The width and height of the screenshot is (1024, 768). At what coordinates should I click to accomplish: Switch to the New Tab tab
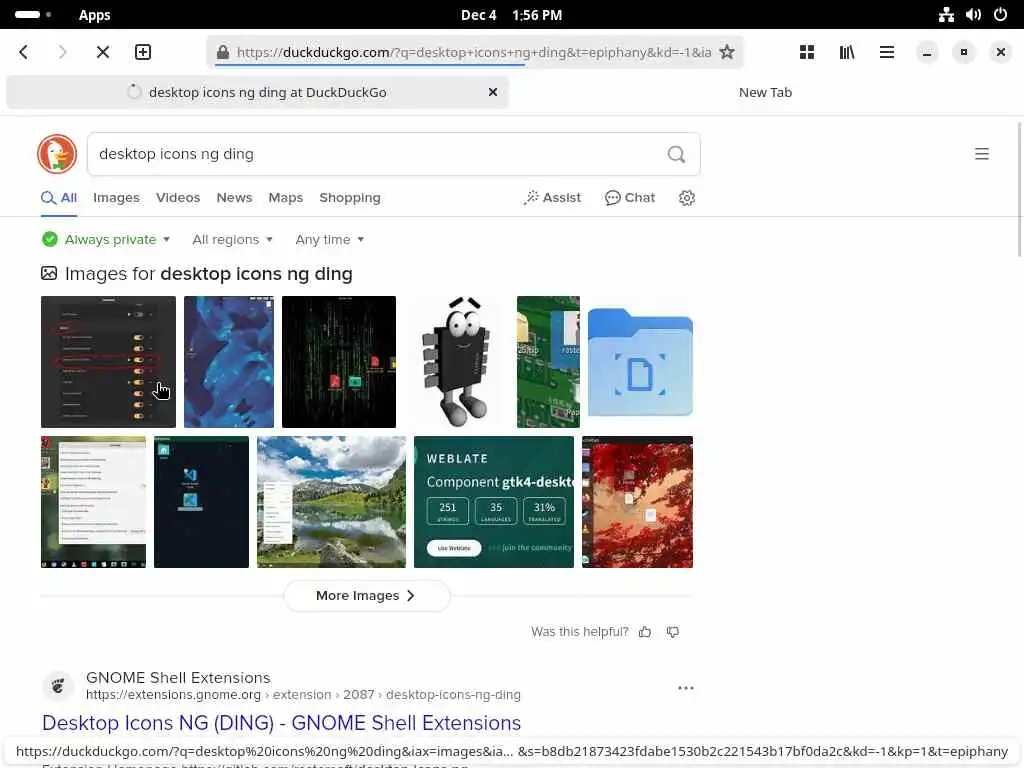point(765,92)
